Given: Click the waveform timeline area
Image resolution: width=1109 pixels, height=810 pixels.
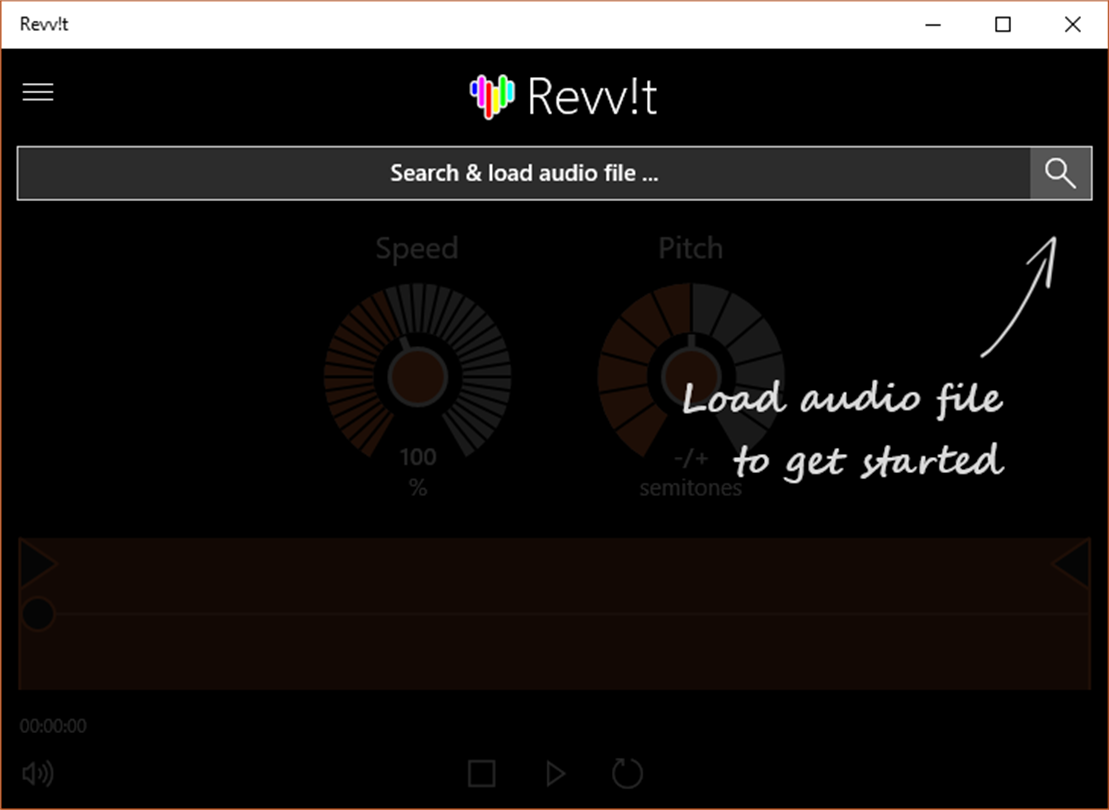Looking at the screenshot, I should click(554, 613).
